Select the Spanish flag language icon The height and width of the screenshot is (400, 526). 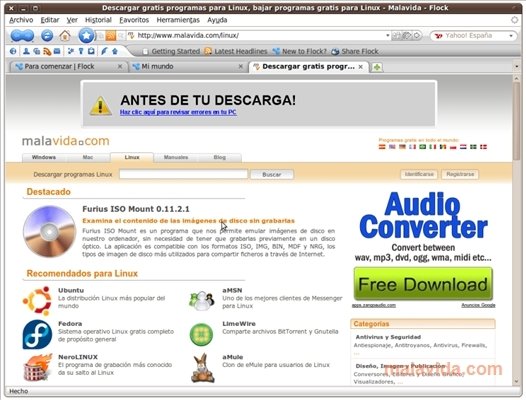click(382, 147)
